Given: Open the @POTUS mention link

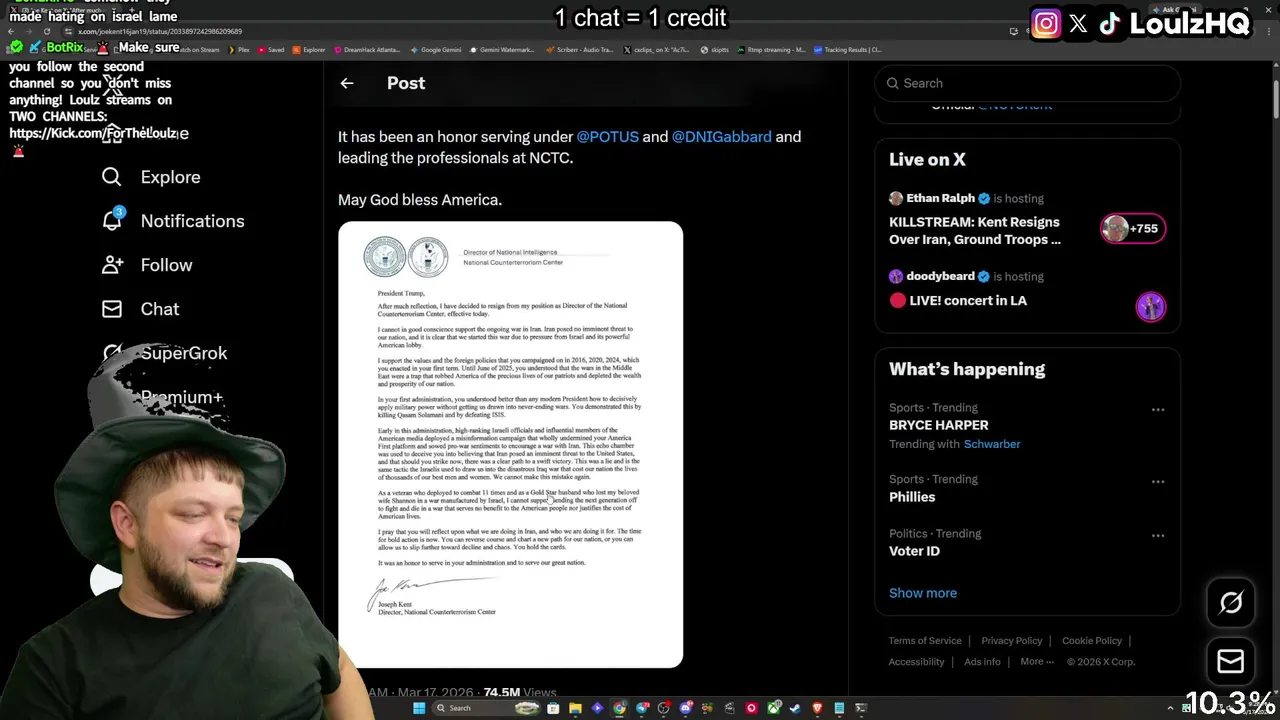Looking at the screenshot, I should pos(607,137).
